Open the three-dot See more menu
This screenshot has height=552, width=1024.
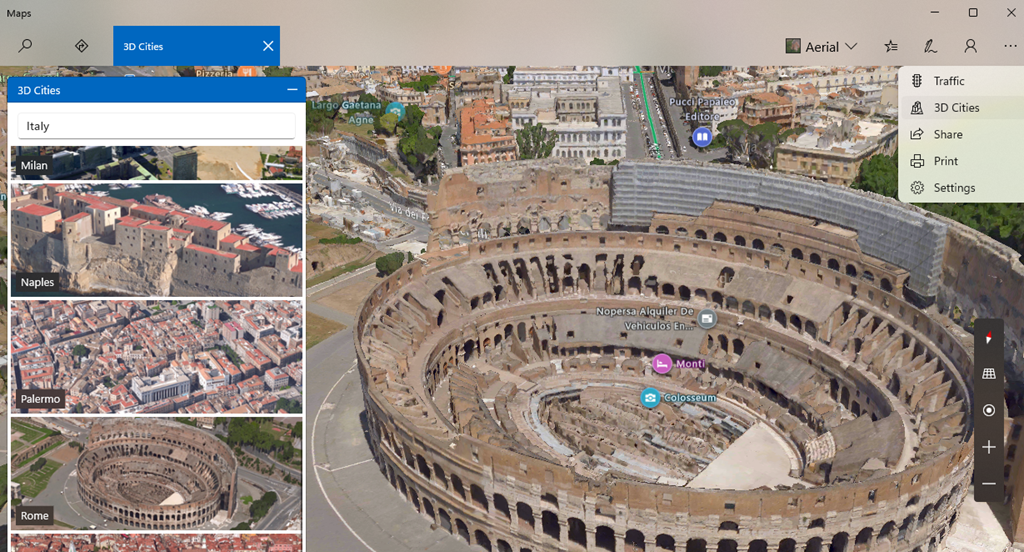point(1010,46)
